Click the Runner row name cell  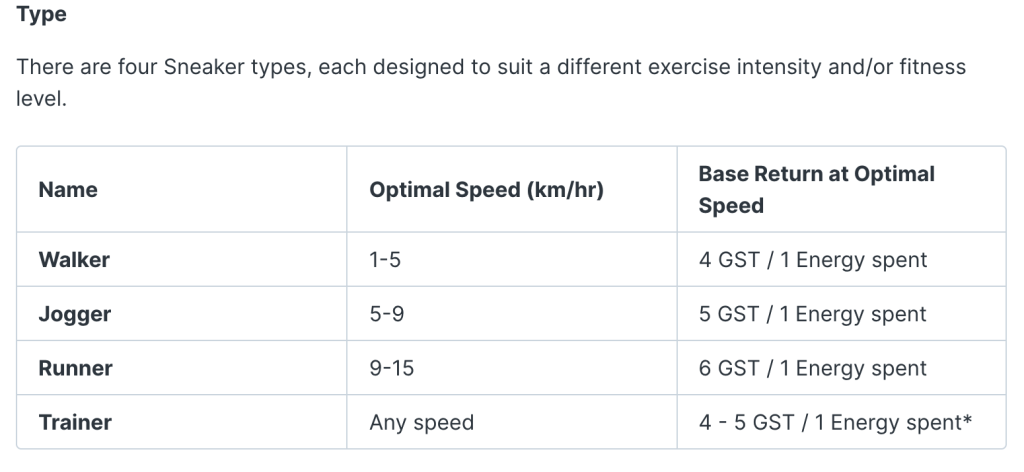(x=75, y=368)
